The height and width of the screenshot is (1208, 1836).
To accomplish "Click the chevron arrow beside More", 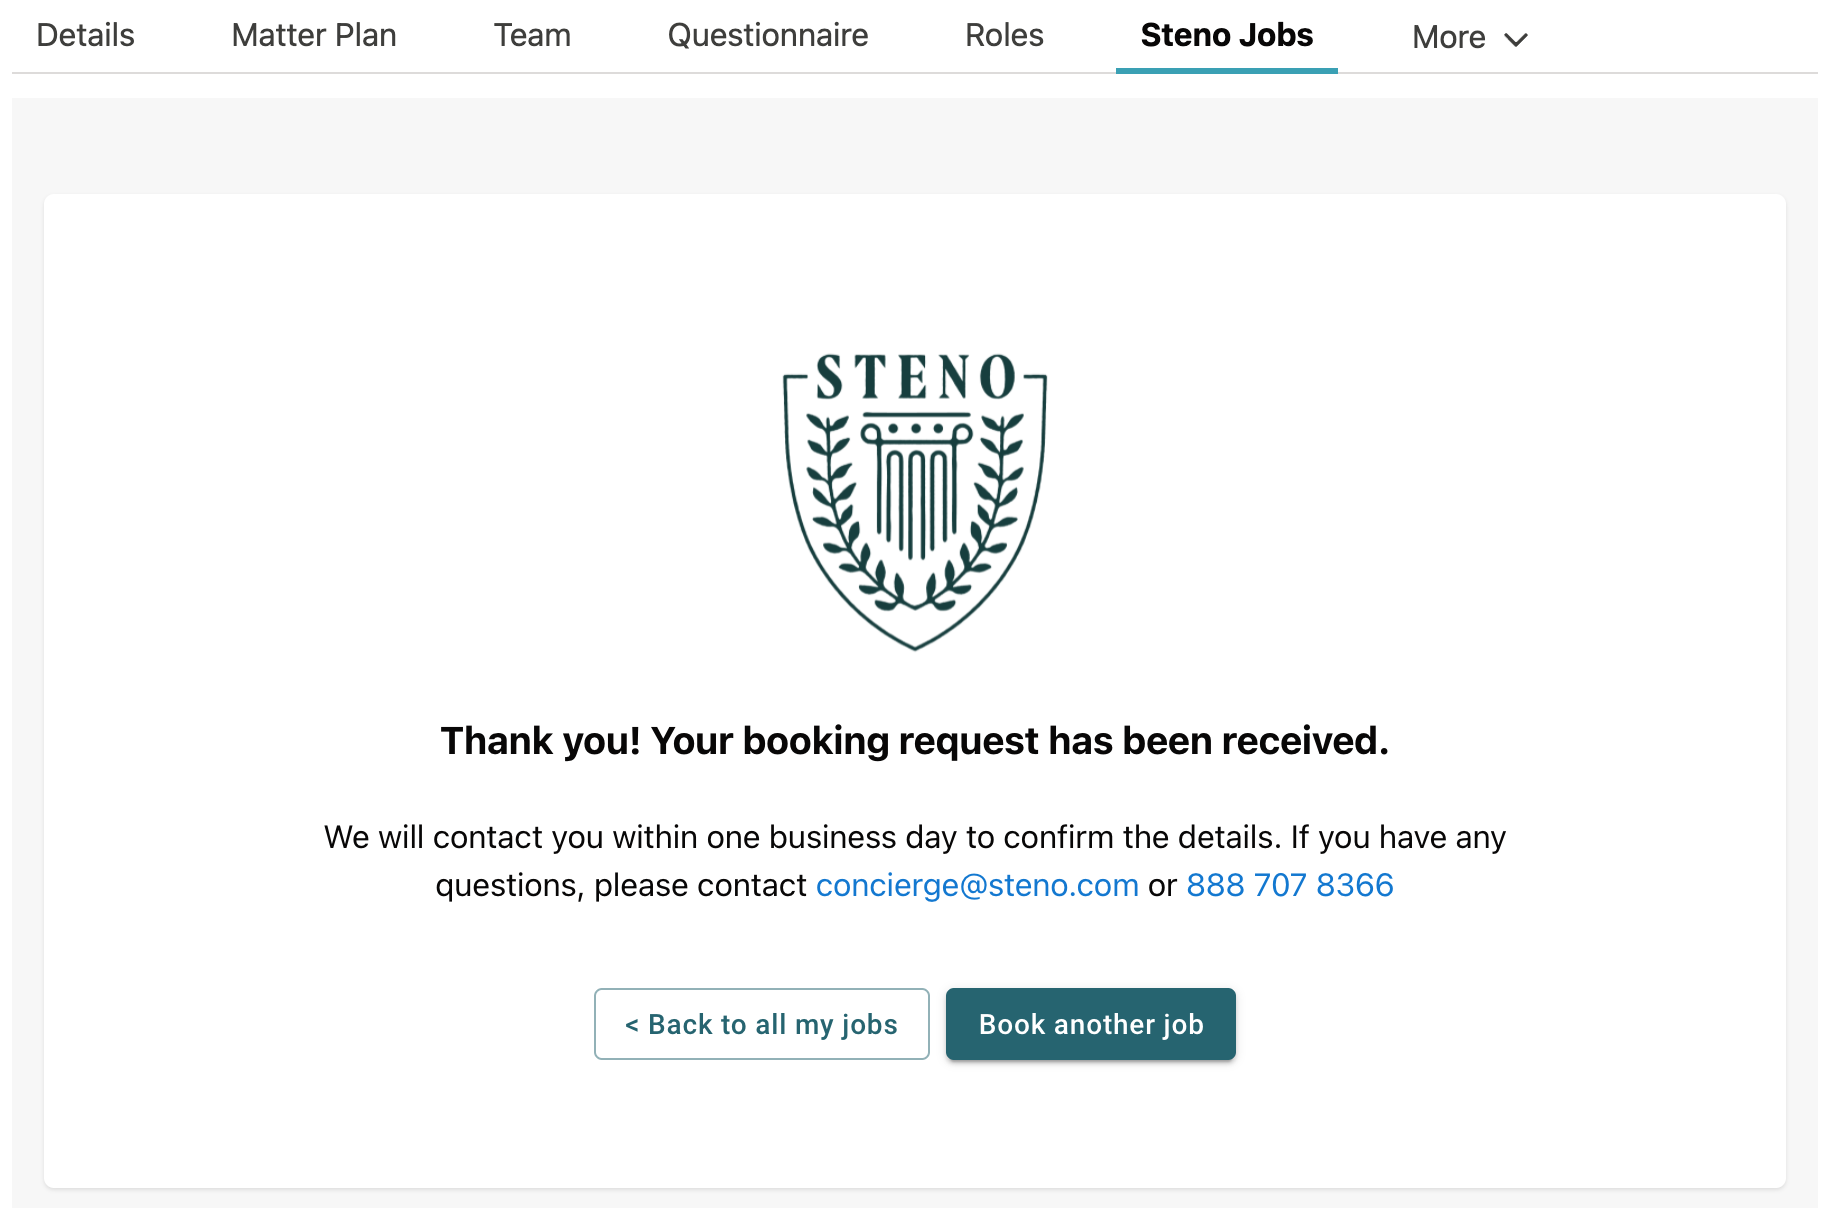I will click(1516, 40).
